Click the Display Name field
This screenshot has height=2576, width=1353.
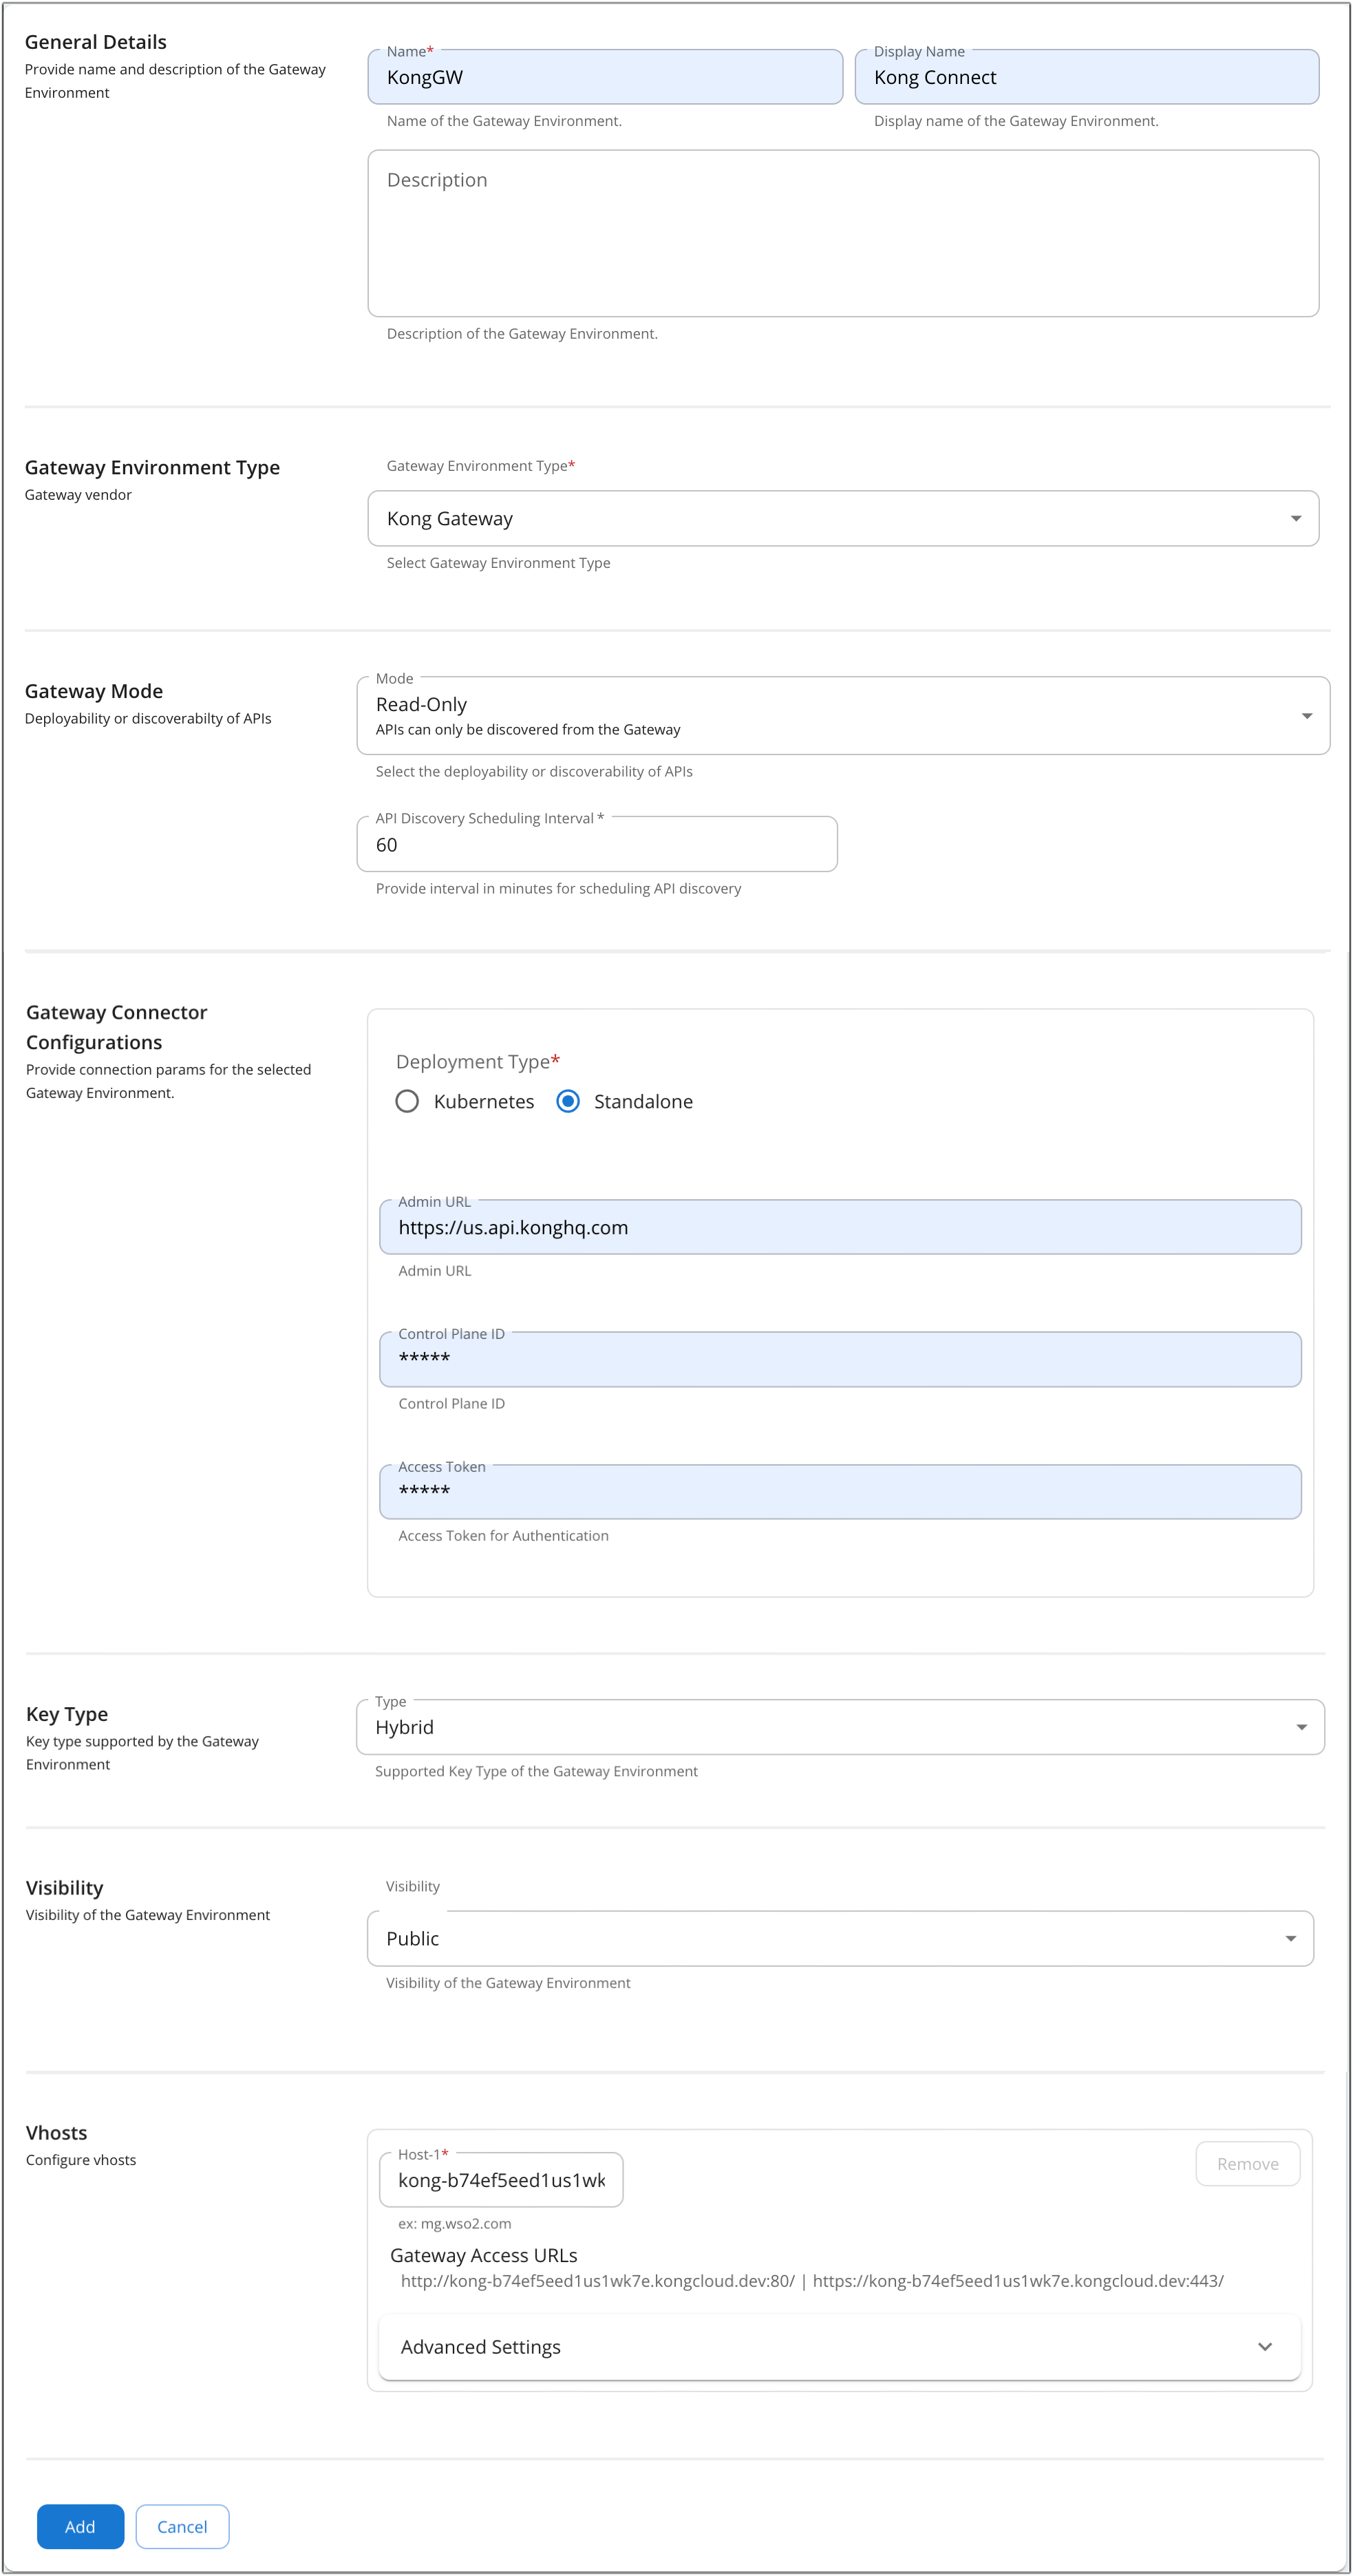click(1086, 78)
